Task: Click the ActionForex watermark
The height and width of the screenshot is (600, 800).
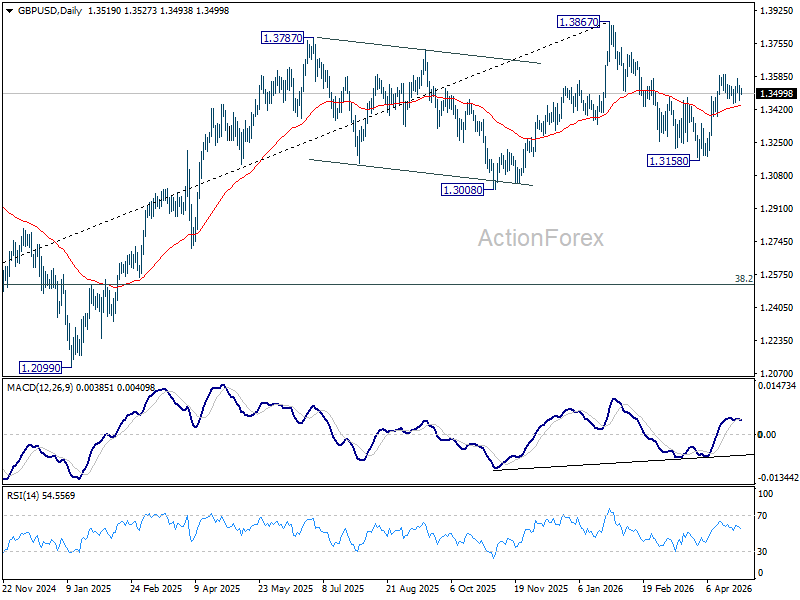Action: click(x=540, y=238)
